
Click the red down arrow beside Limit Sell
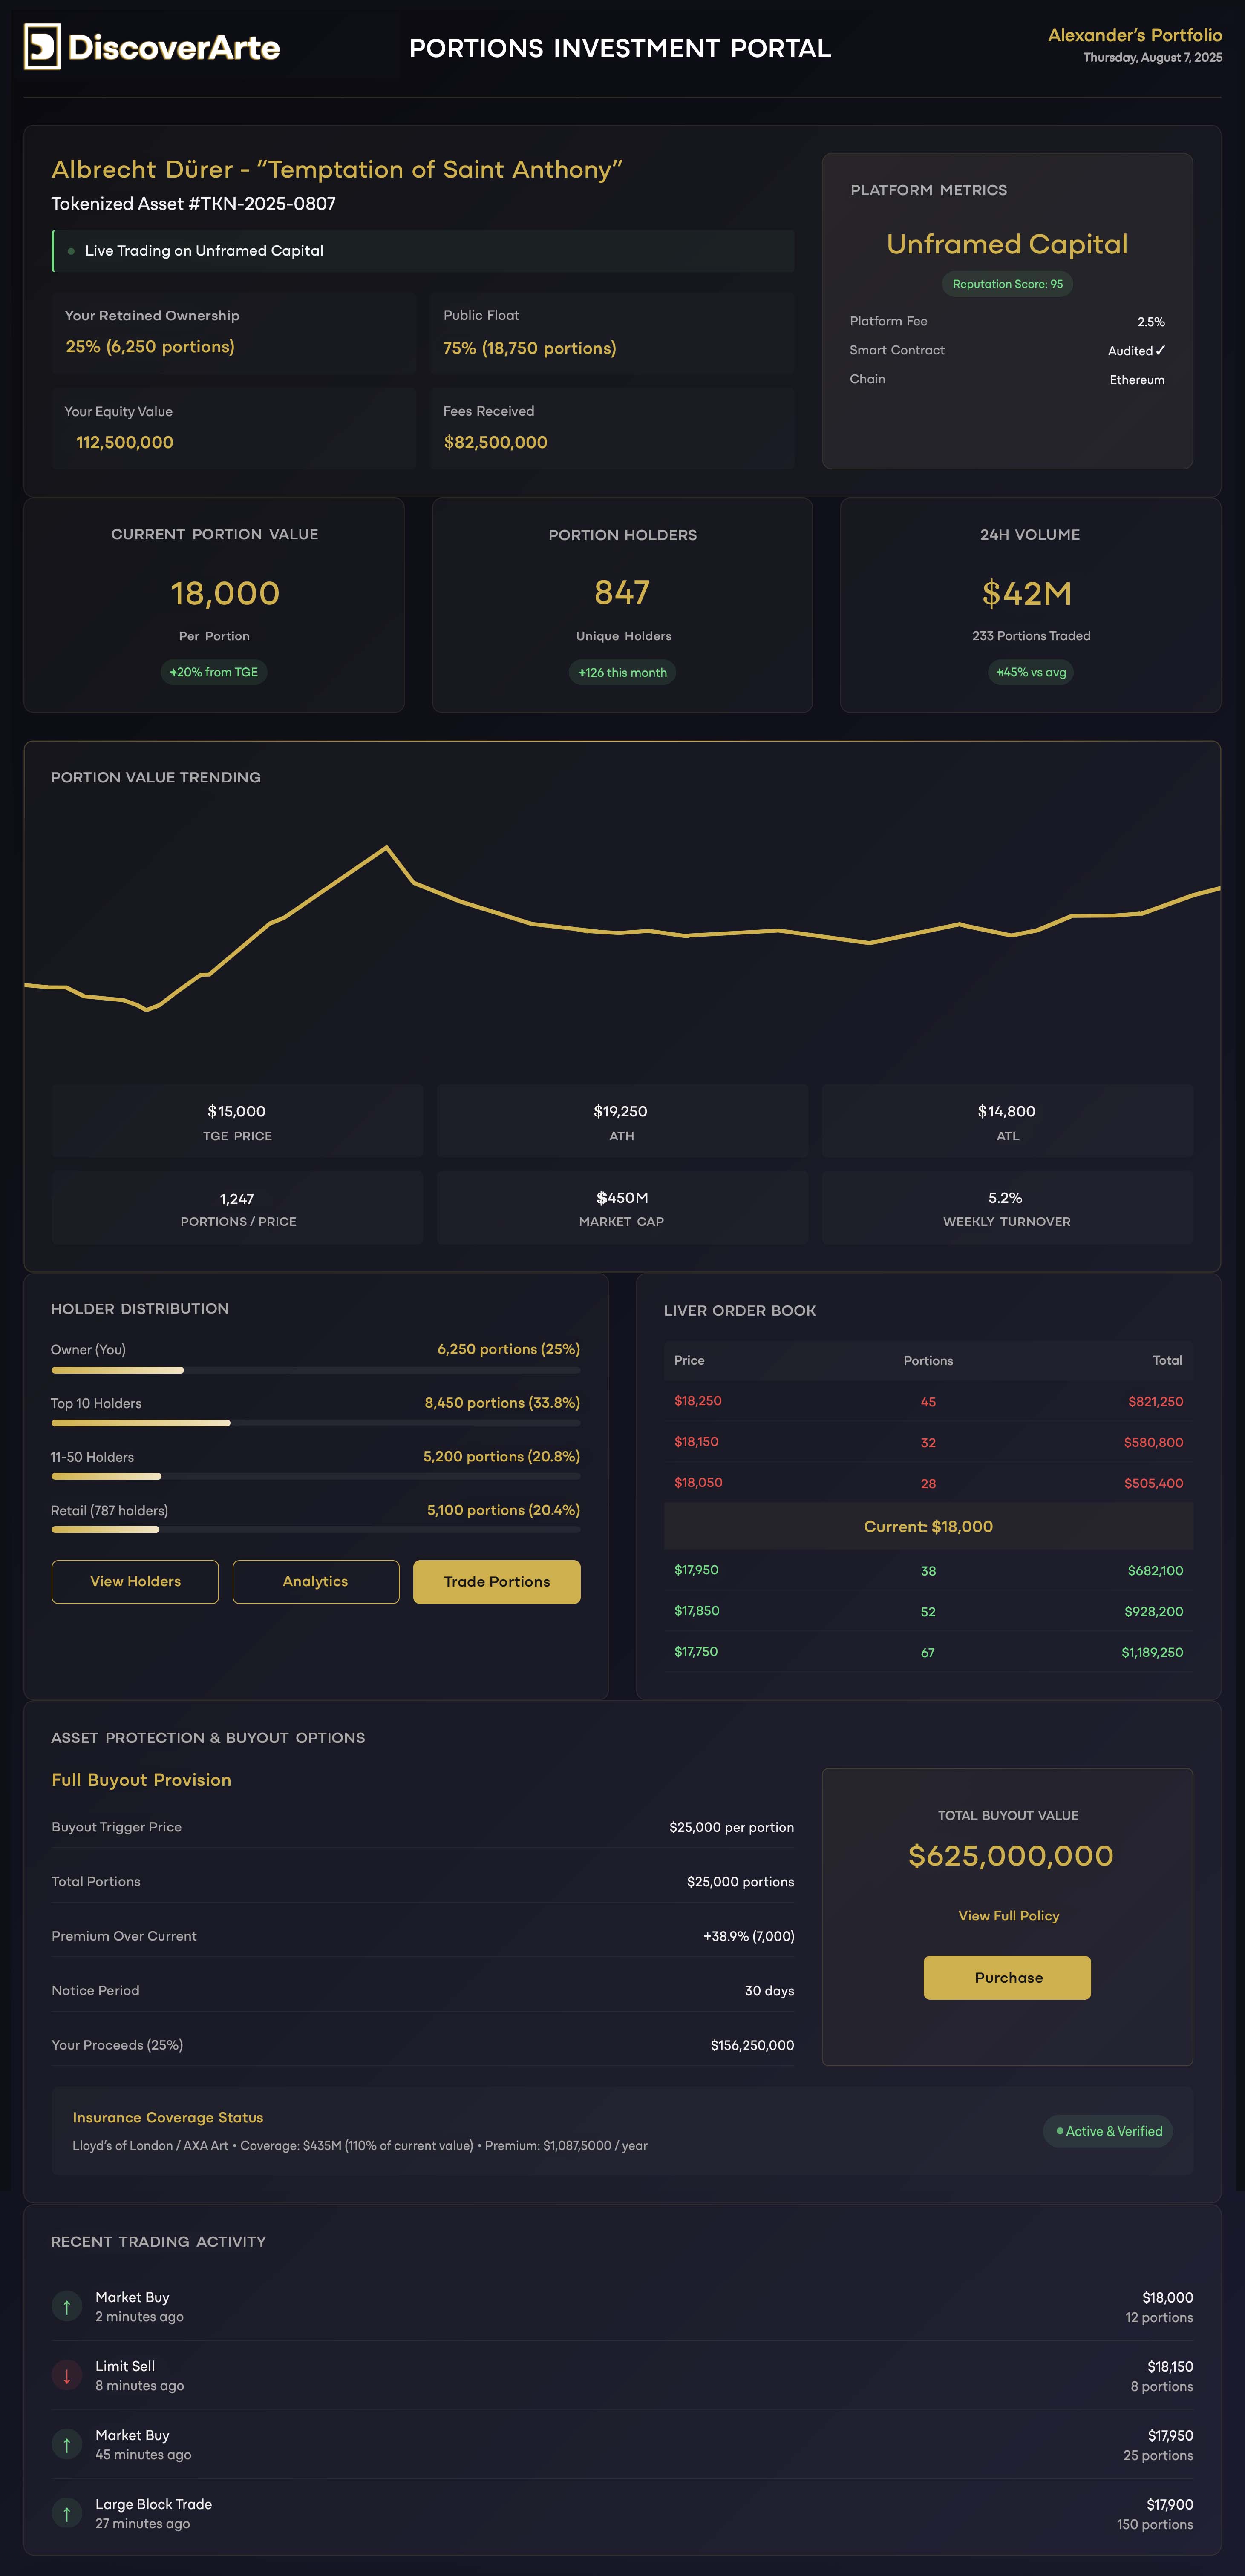(66, 2375)
